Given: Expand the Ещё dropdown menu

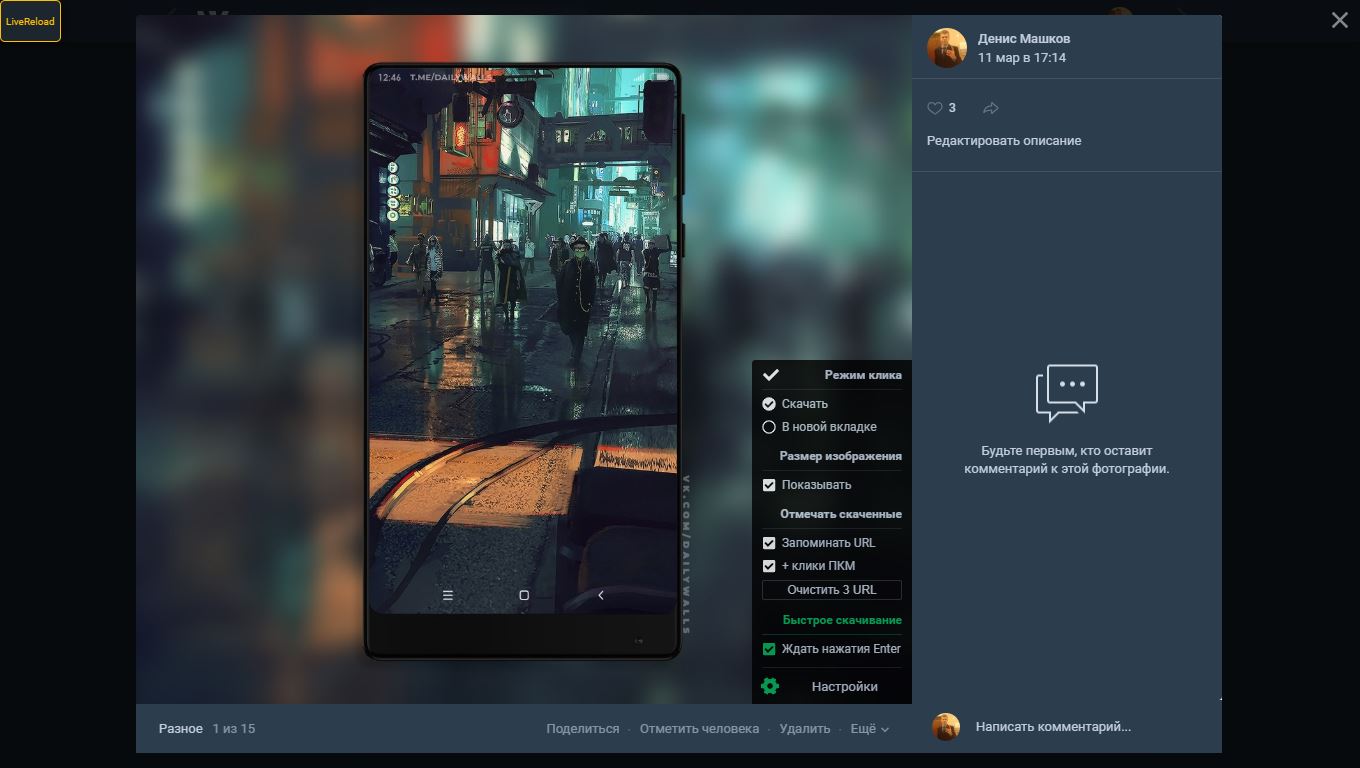Looking at the screenshot, I should [x=869, y=729].
